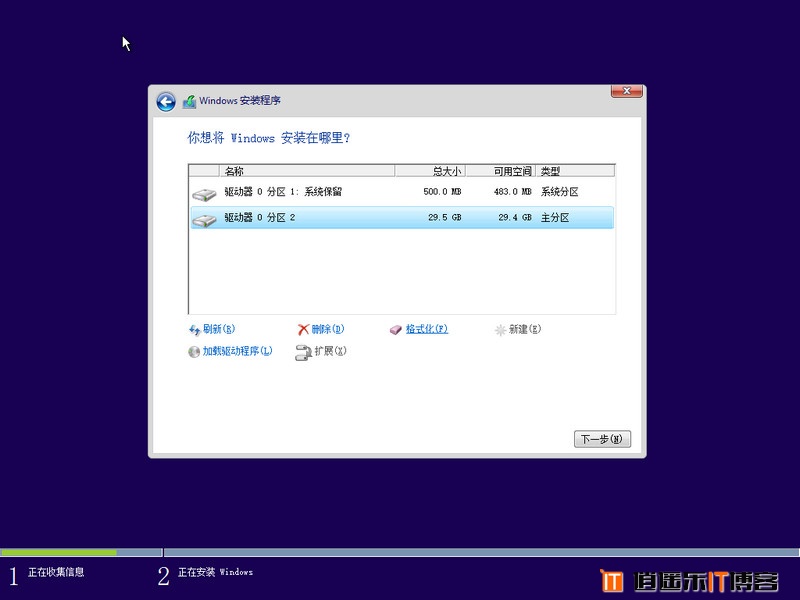Click the step 1 正在收集信息 label
800x600 pixels.
pos(56,572)
